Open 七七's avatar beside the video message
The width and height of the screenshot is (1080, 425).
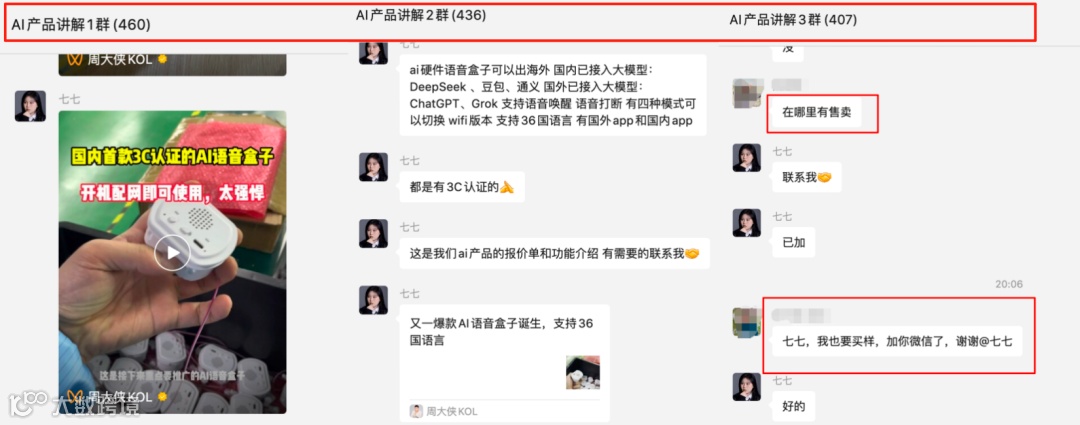click(30, 106)
